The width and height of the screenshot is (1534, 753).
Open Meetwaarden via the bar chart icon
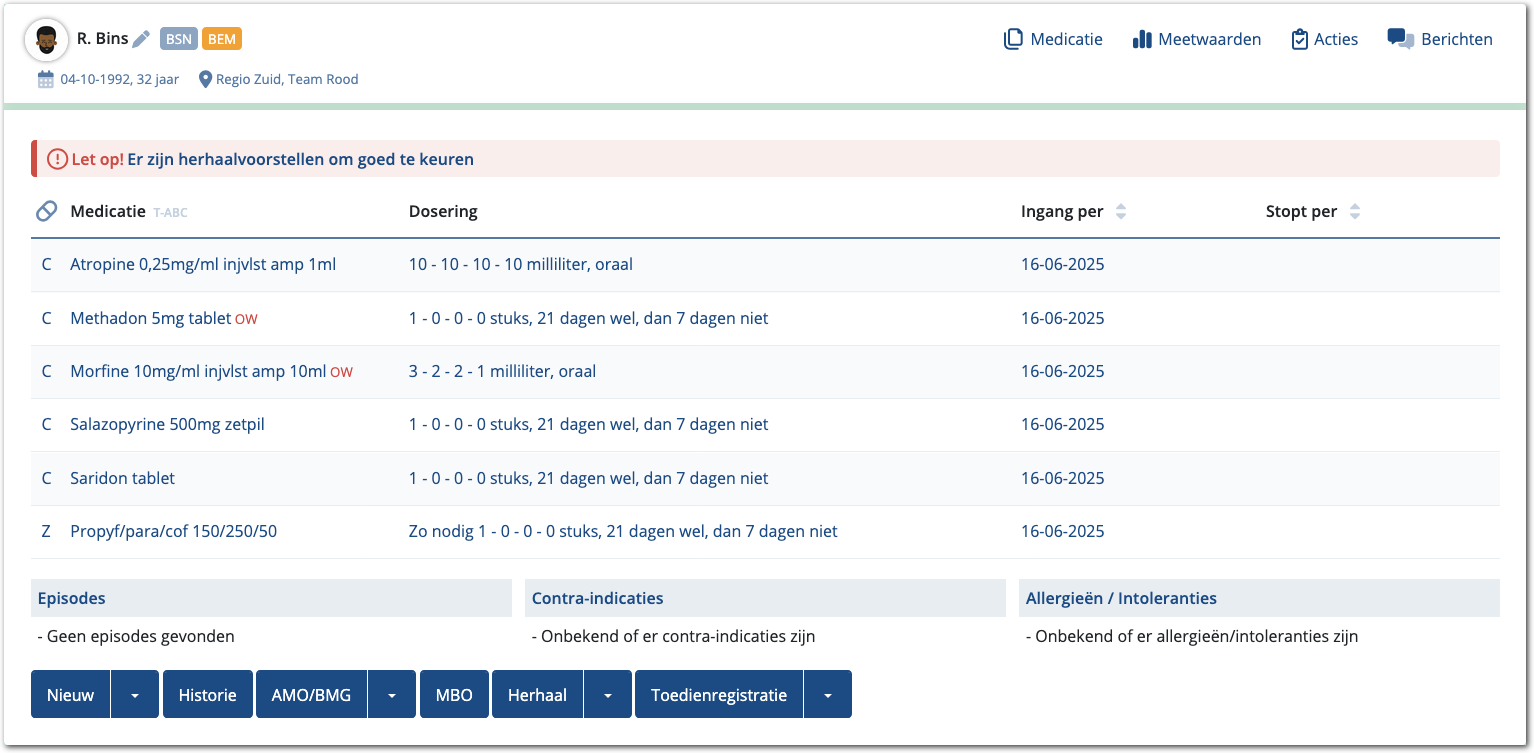pos(1142,39)
